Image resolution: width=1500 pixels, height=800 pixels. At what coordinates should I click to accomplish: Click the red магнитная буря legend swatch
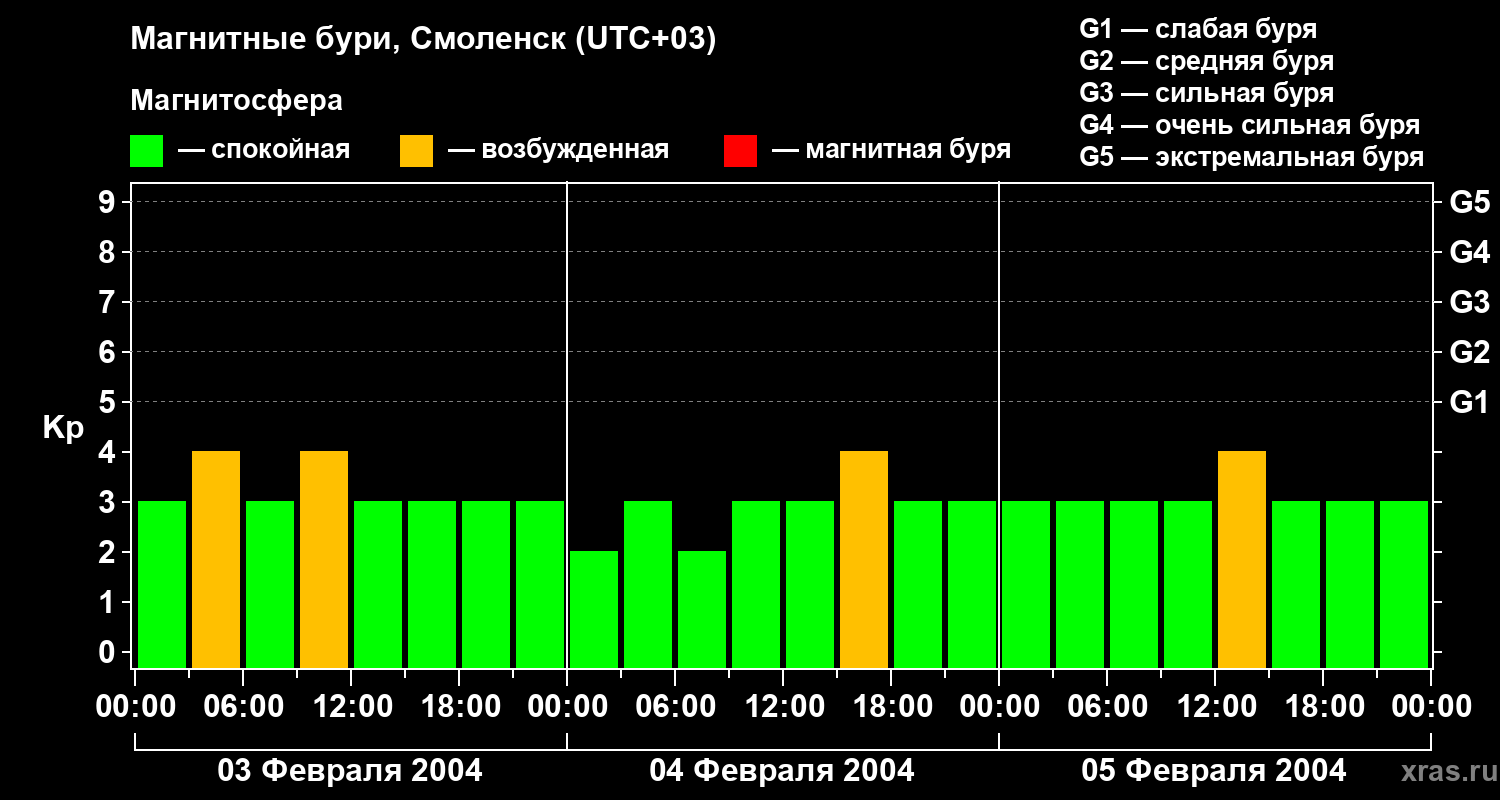(740, 151)
